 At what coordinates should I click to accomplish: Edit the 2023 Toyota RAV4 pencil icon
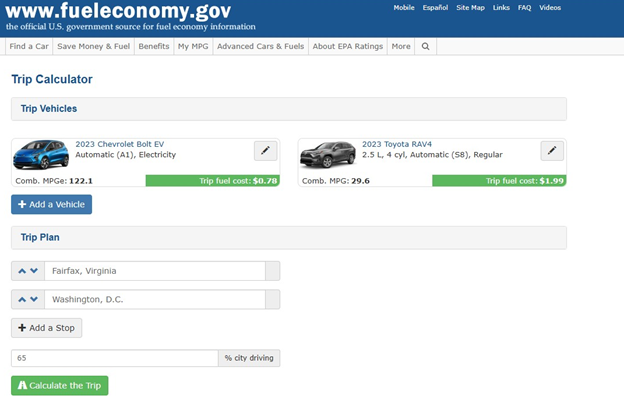tap(552, 151)
